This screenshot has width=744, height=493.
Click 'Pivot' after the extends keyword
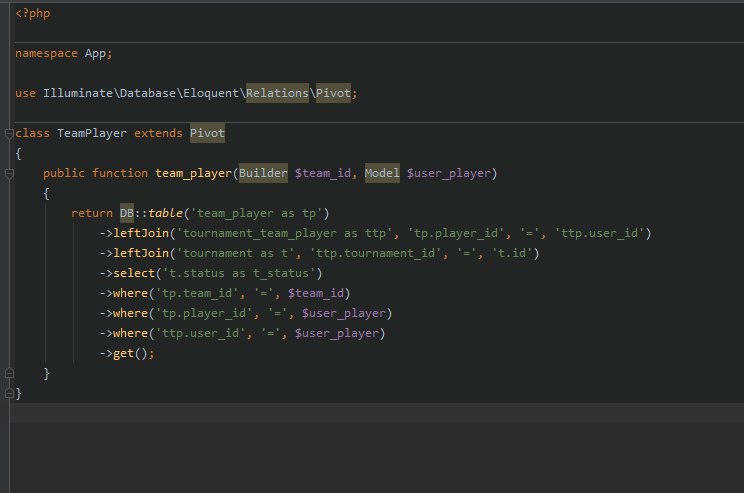[207, 133]
